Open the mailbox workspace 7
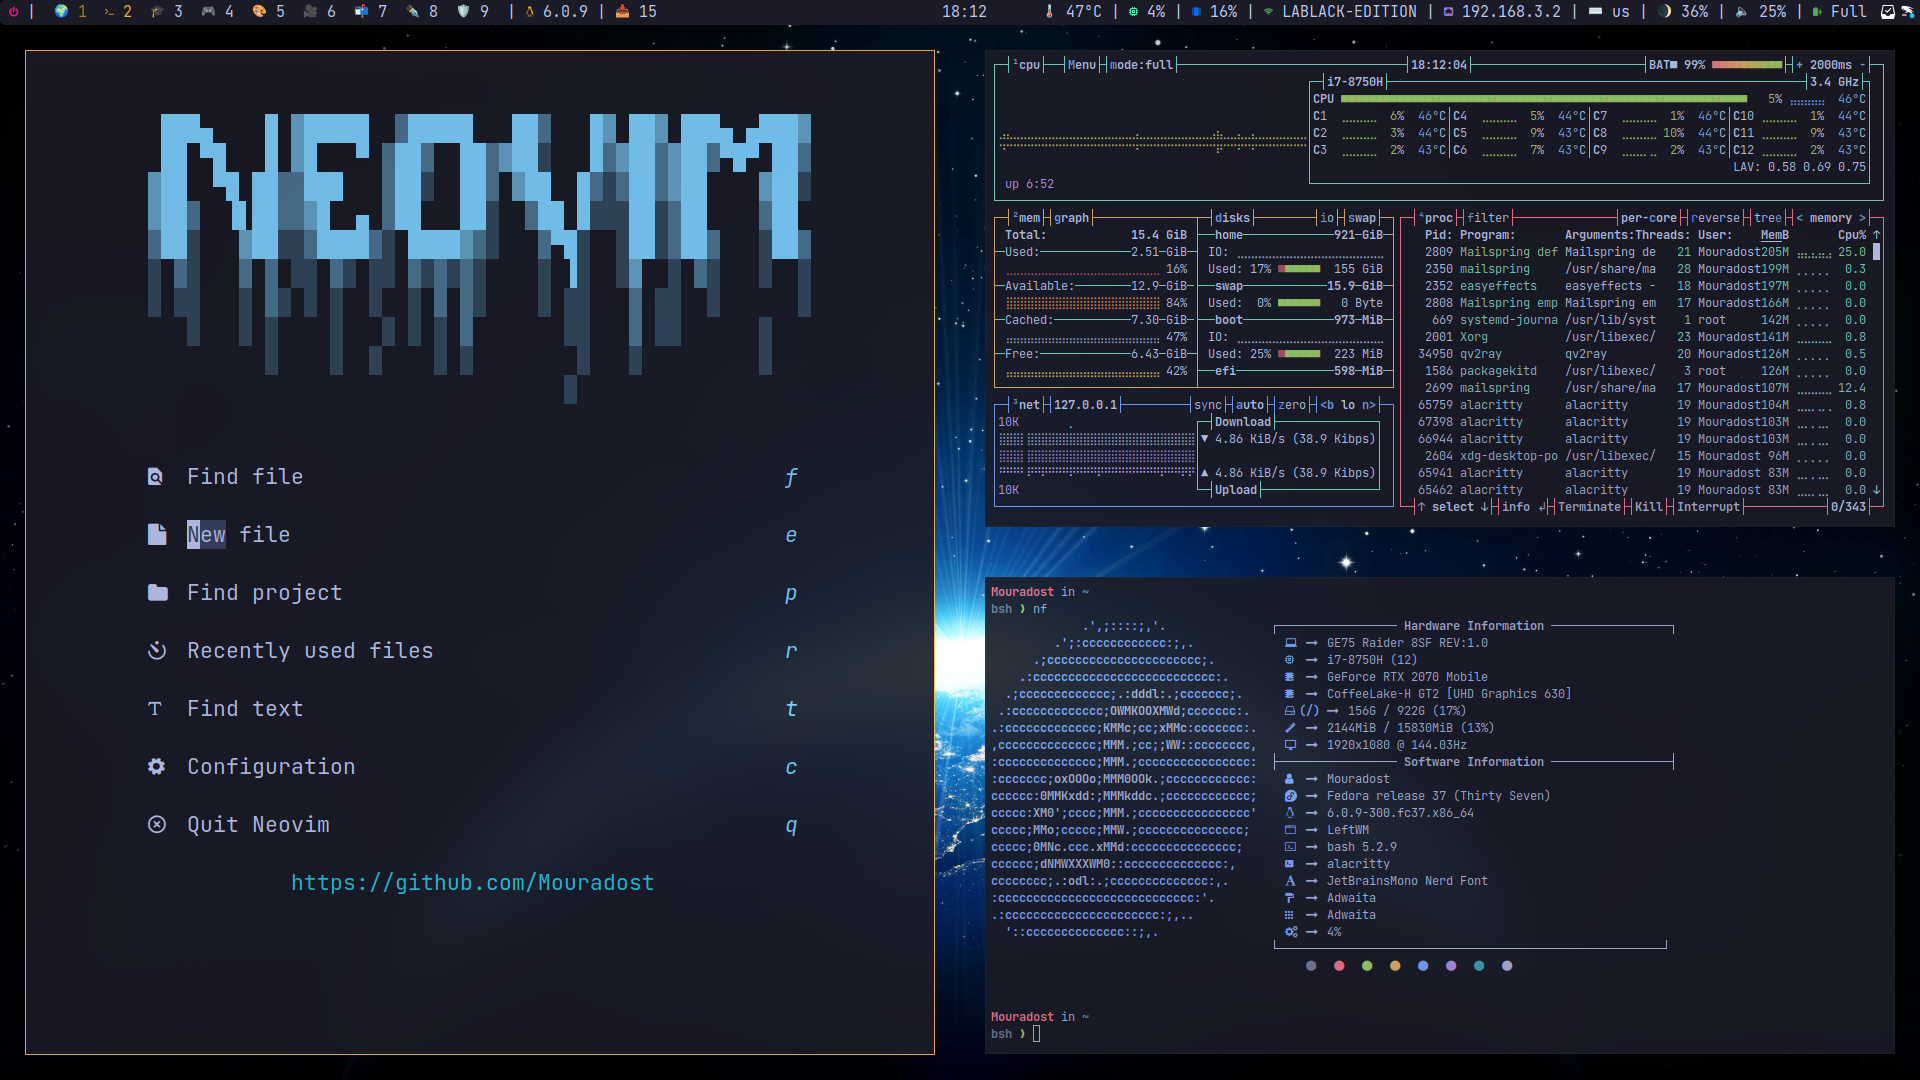Image resolution: width=1920 pixels, height=1080 pixels. [361, 11]
